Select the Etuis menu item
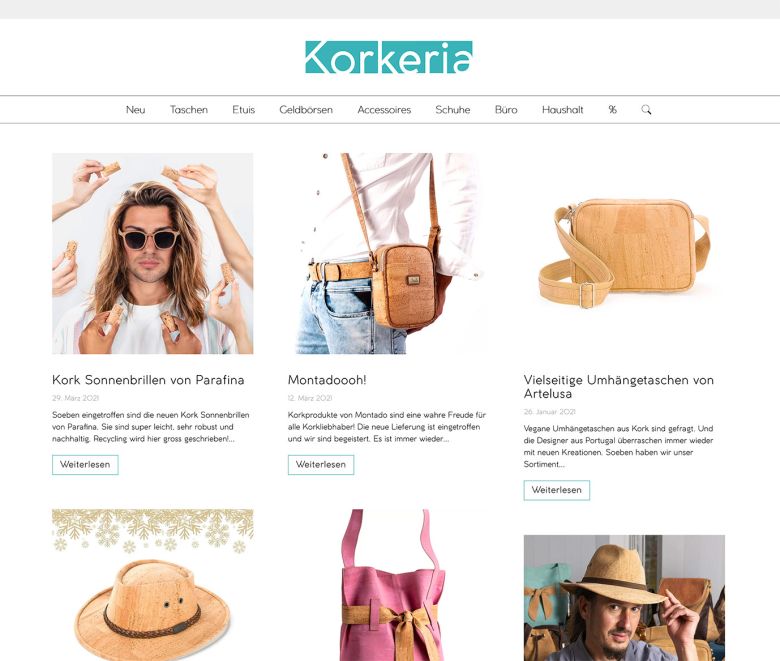This screenshot has height=661, width=780. click(243, 109)
